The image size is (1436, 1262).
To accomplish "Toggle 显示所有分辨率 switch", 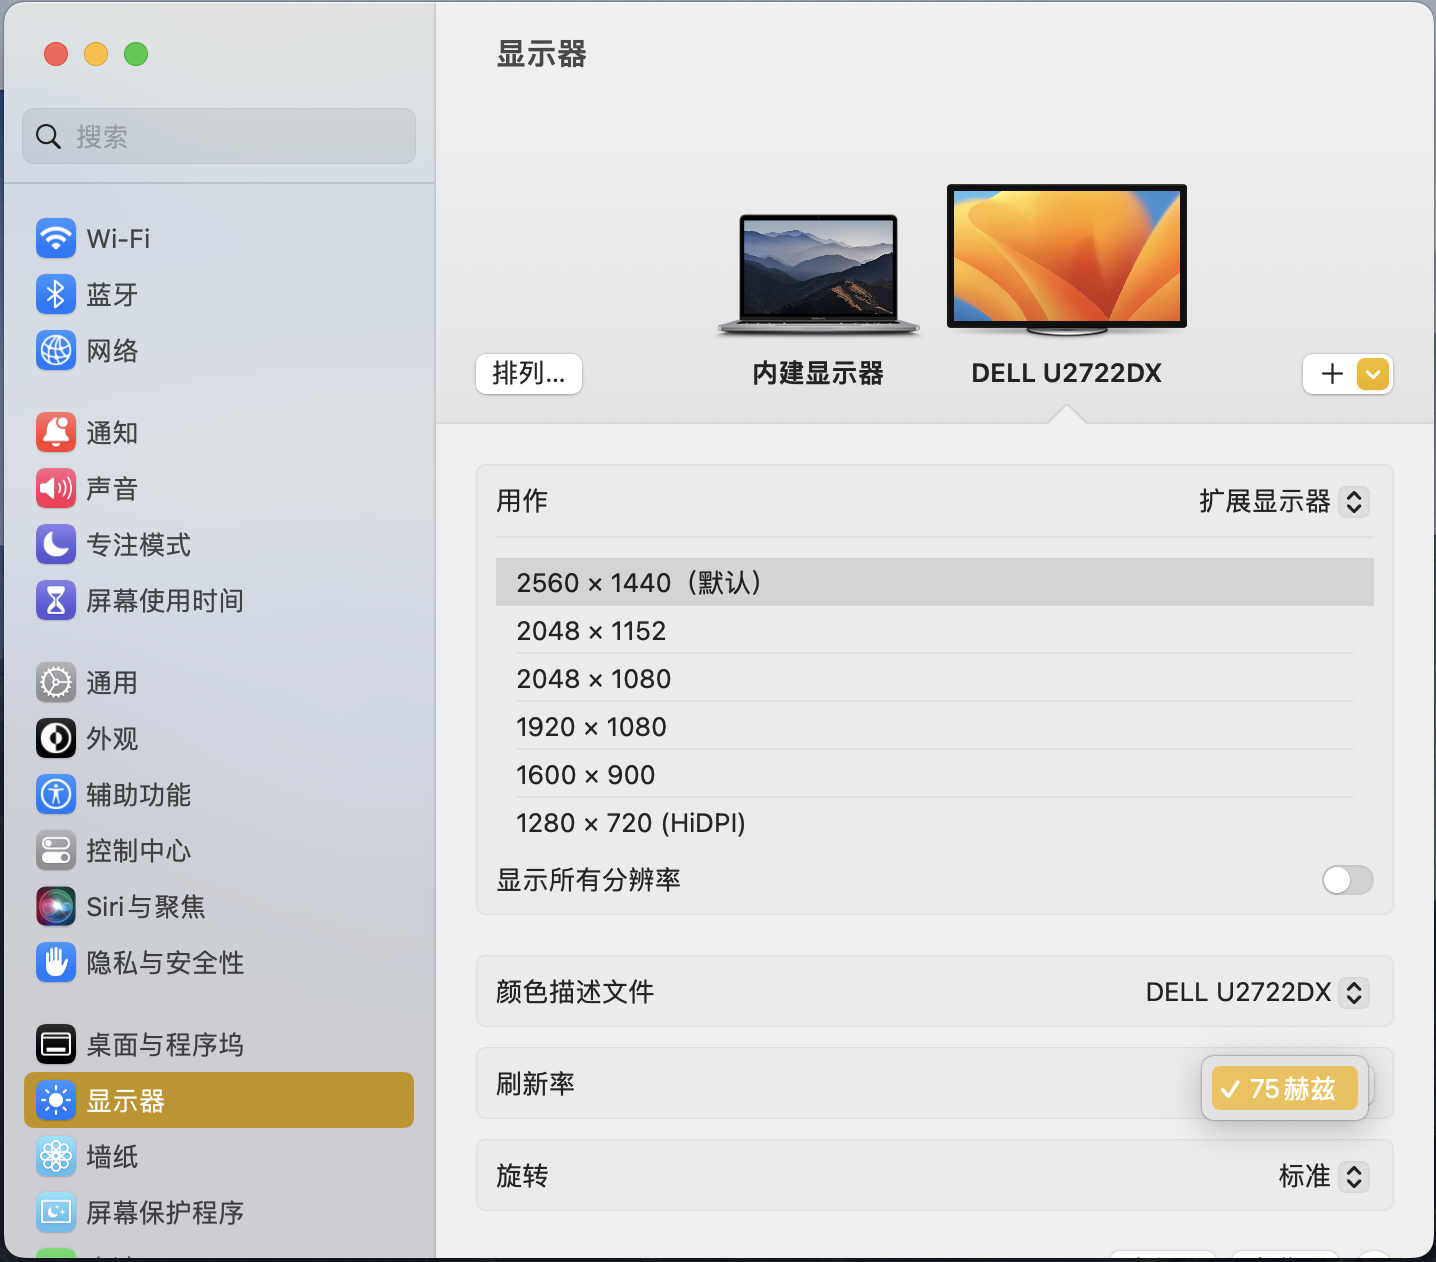I will click(x=1347, y=880).
